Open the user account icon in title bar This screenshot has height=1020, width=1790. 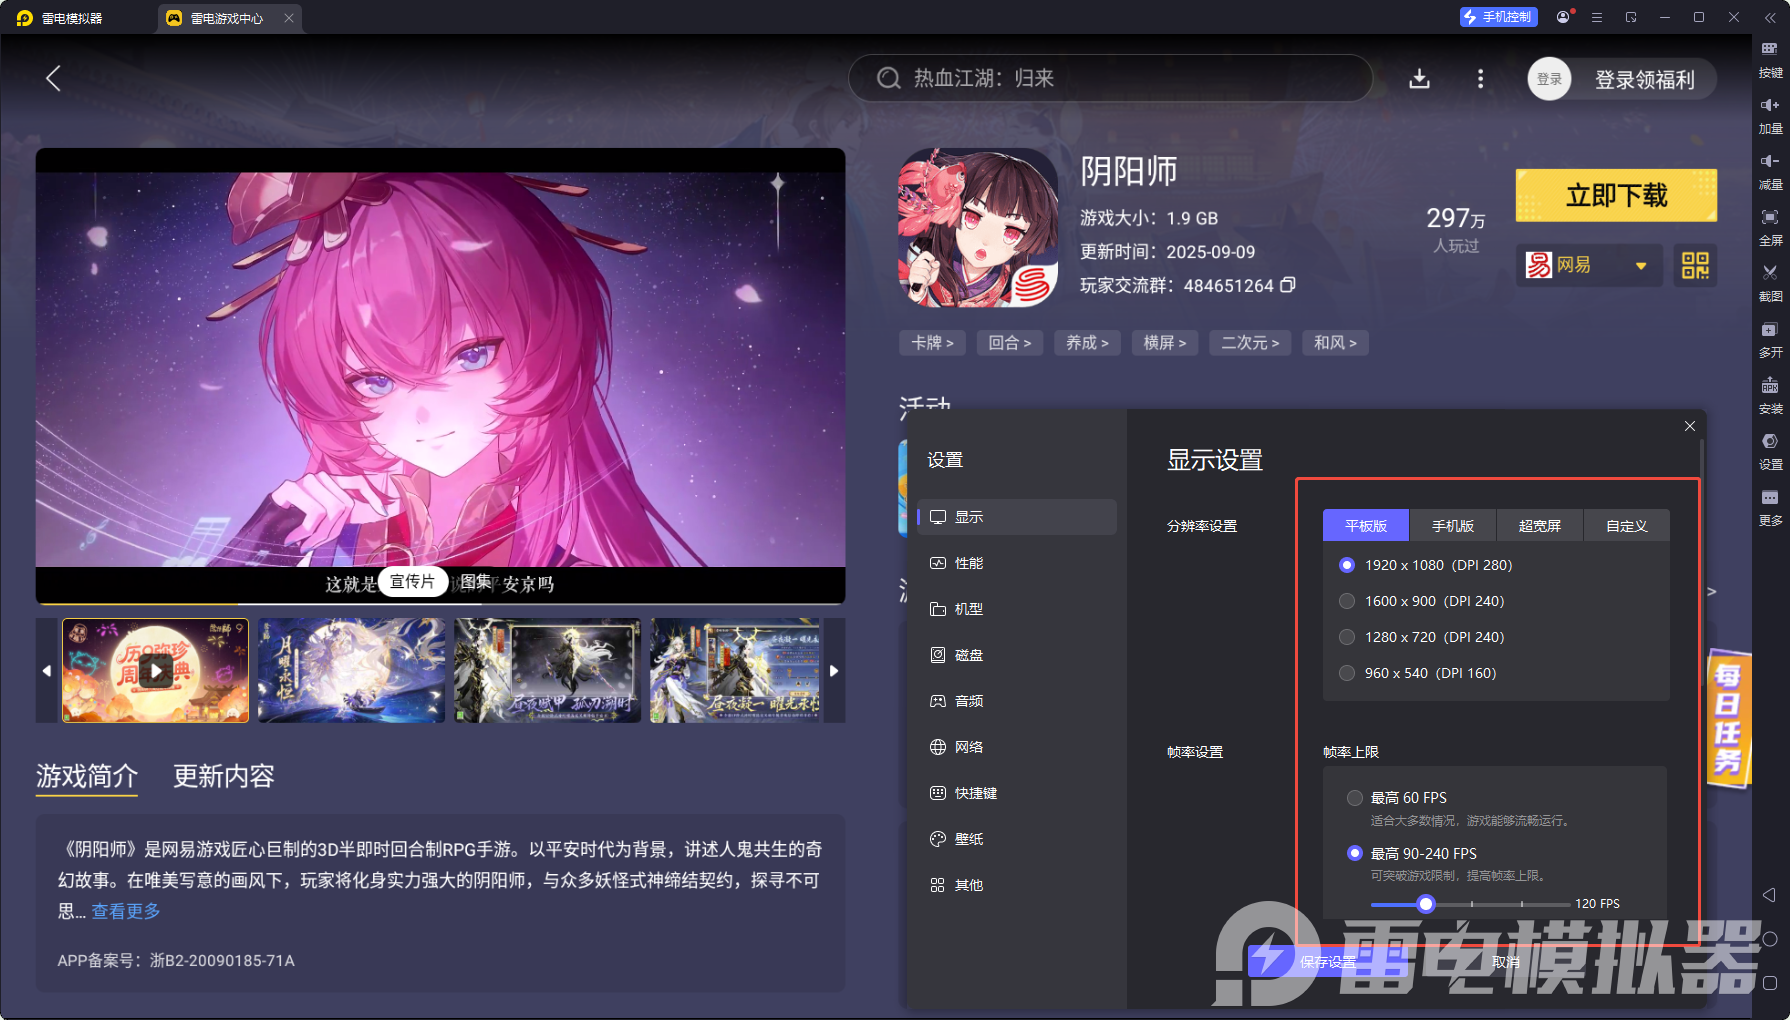click(1563, 17)
